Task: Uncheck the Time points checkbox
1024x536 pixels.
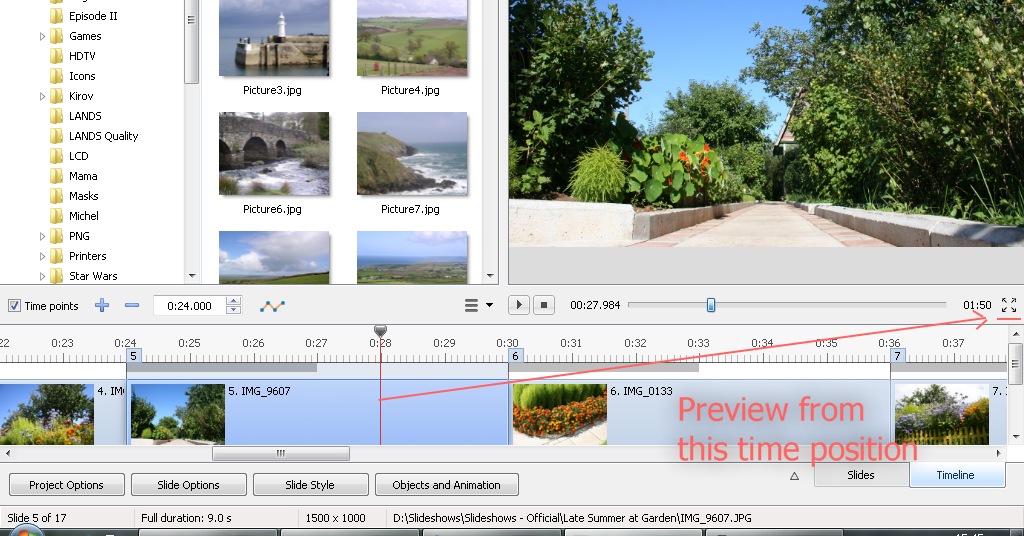Action: coord(14,306)
